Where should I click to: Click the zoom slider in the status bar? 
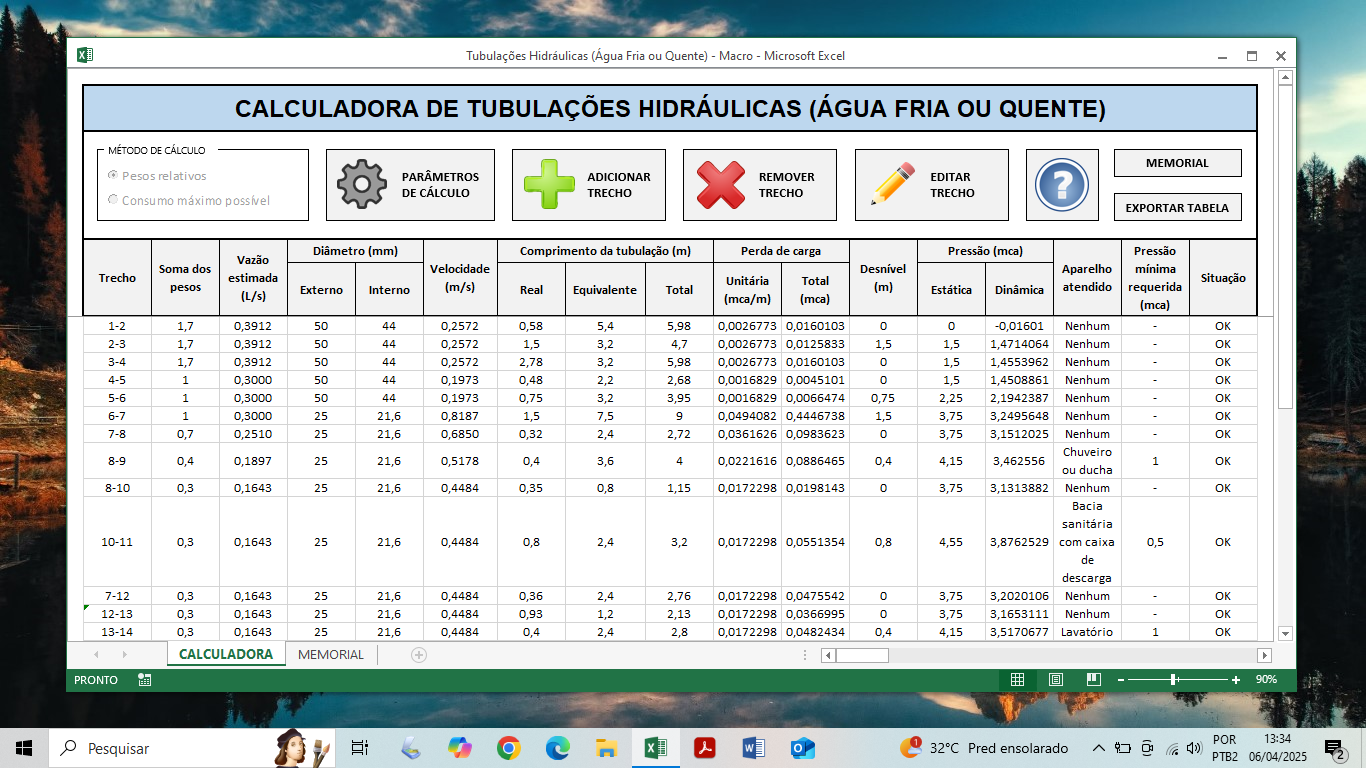pos(1174,680)
